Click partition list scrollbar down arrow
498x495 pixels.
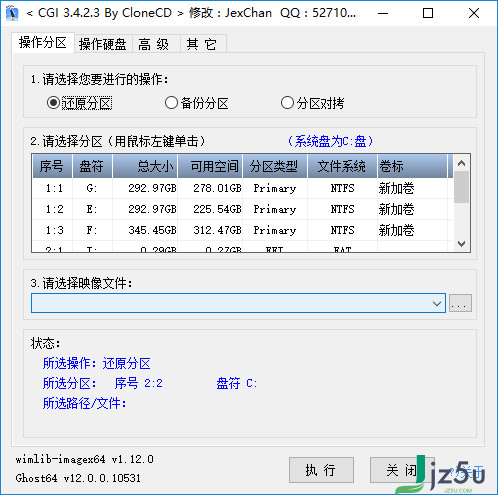click(x=461, y=243)
